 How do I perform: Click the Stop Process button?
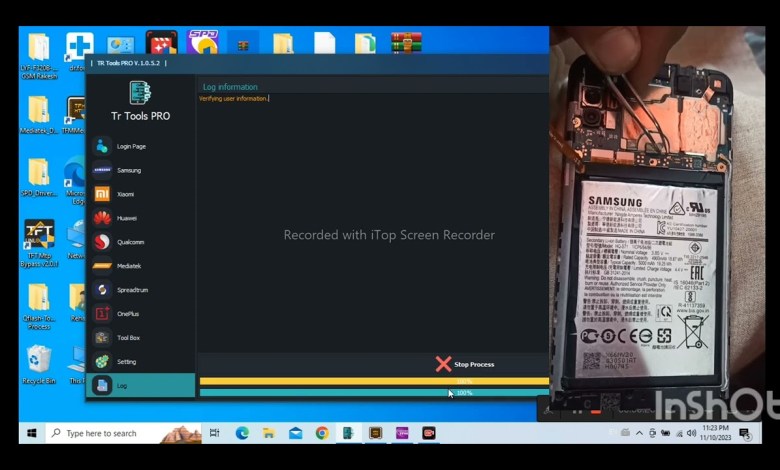pos(474,364)
